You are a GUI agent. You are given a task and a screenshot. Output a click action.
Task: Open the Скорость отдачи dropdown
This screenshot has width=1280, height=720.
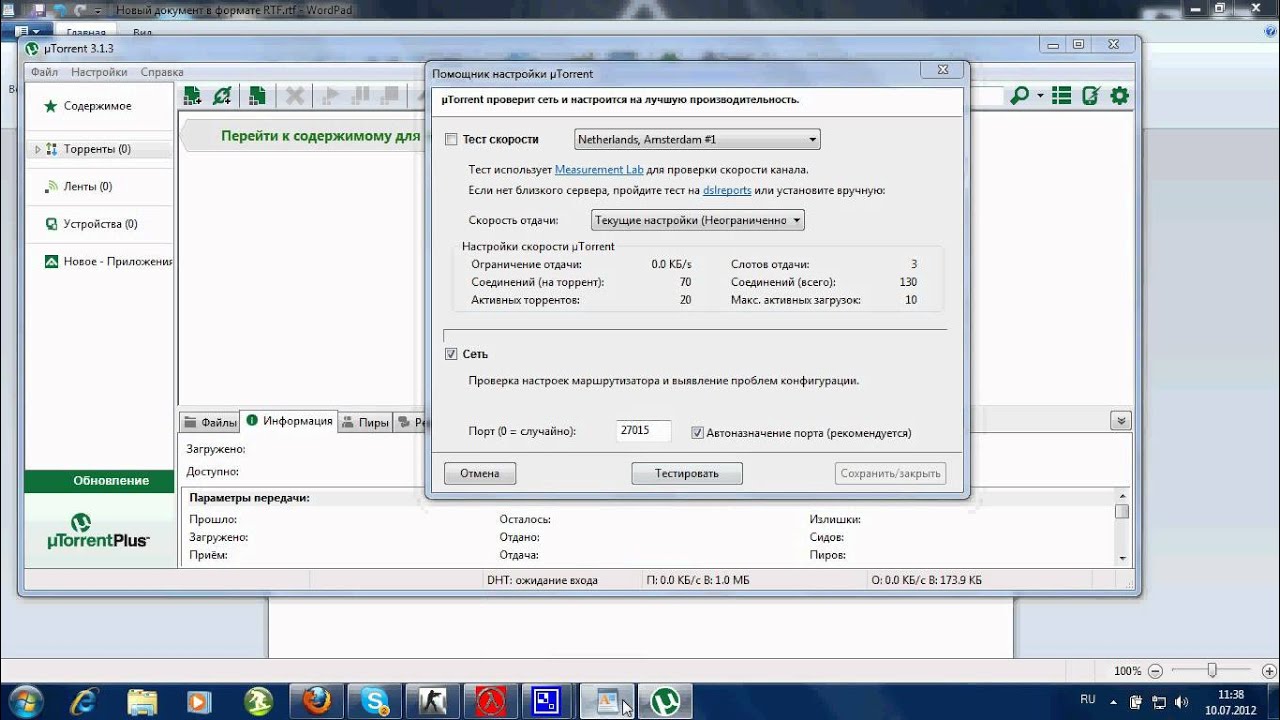(x=697, y=220)
